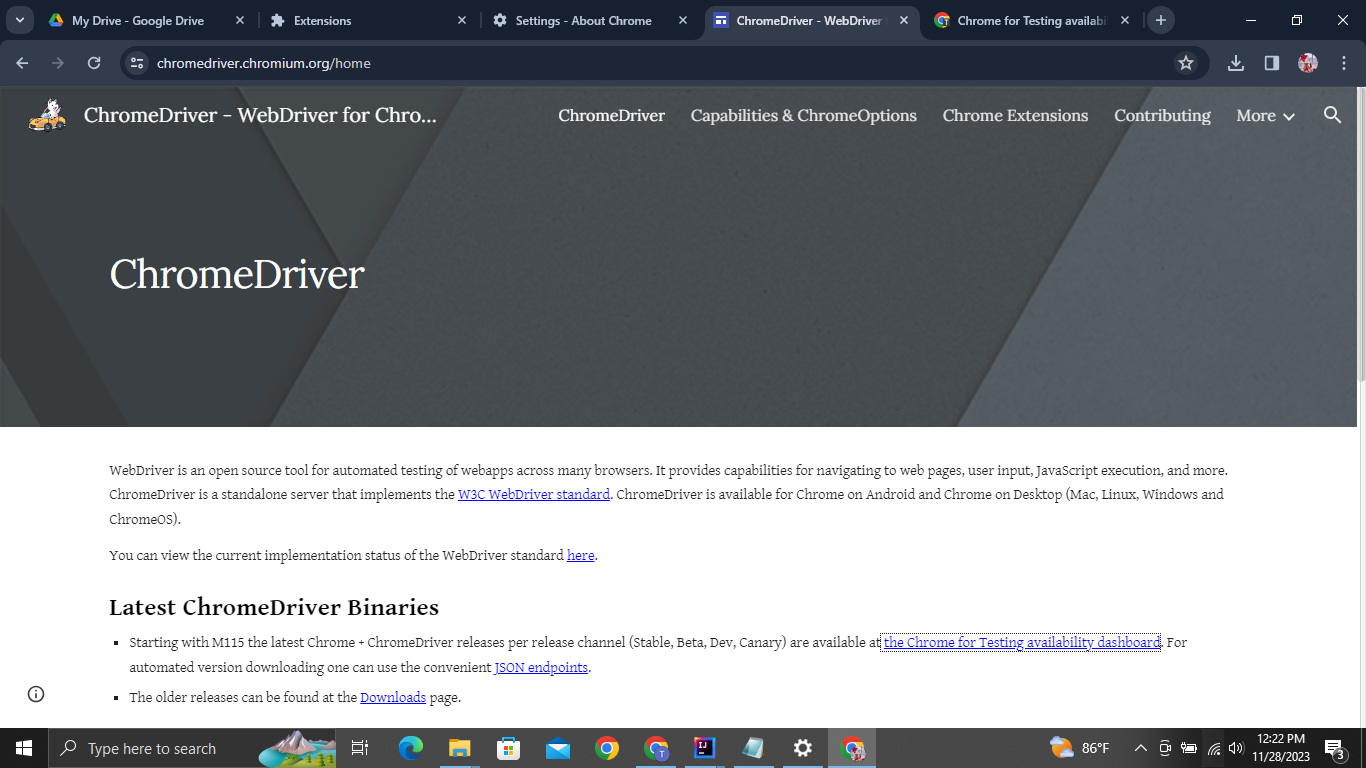Screen dimensions: 1366x768
Task: Expand the More navigation menu
Action: point(1265,115)
